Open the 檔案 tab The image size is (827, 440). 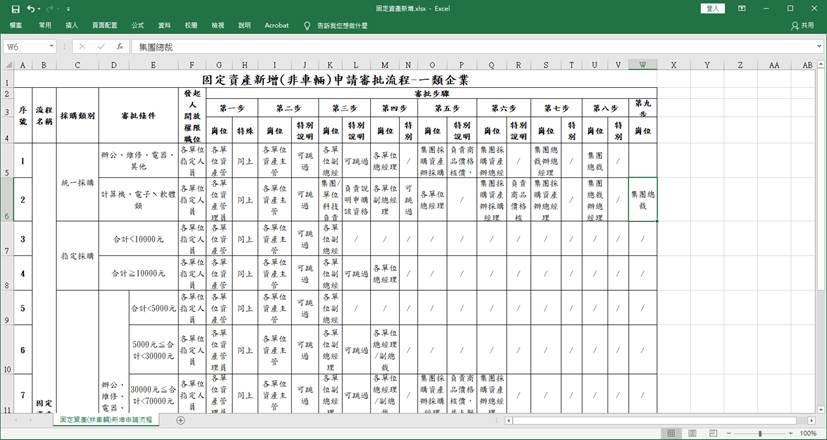coord(16,25)
